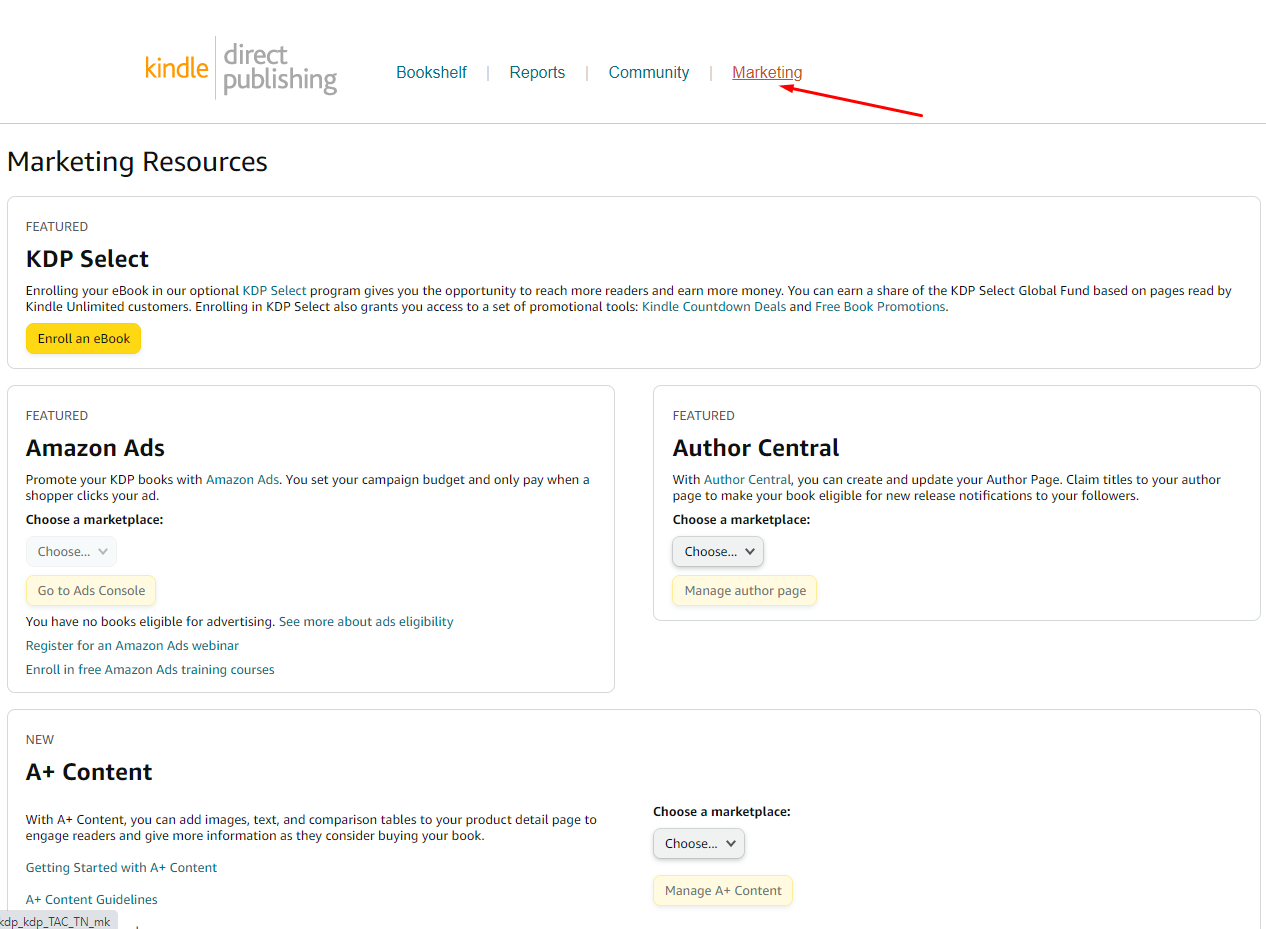Click the KDP Select link in description
Viewport: 1266px width, 929px height.
pyautogui.click(x=274, y=291)
